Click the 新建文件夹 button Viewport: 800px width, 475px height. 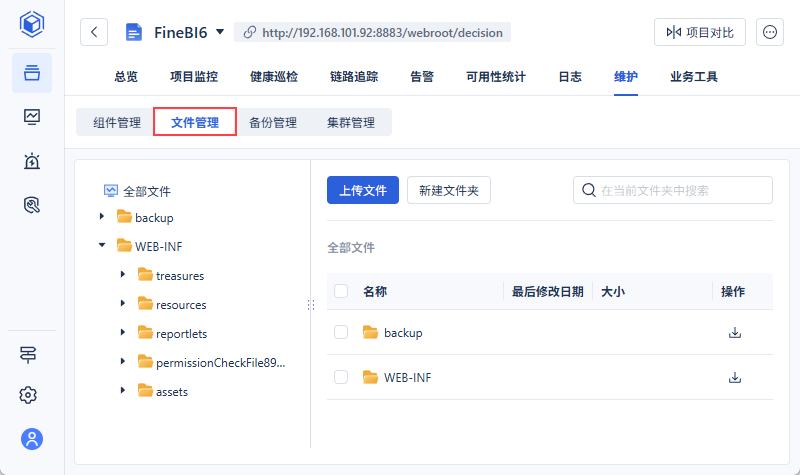pyautogui.click(x=449, y=190)
